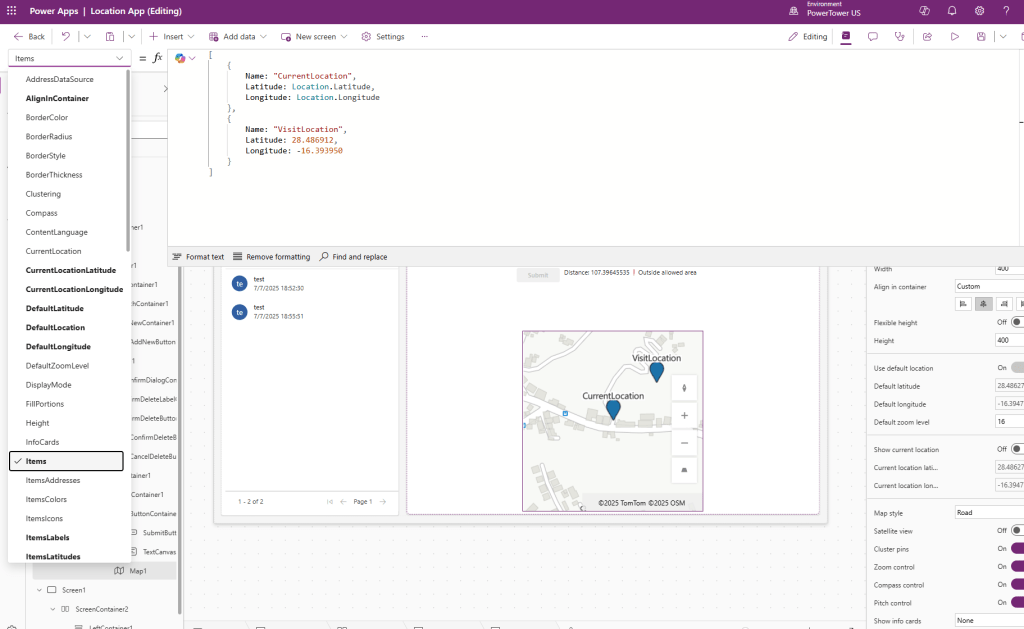
Task: Toggle the Cluster pins switch
Action: (1017, 548)
